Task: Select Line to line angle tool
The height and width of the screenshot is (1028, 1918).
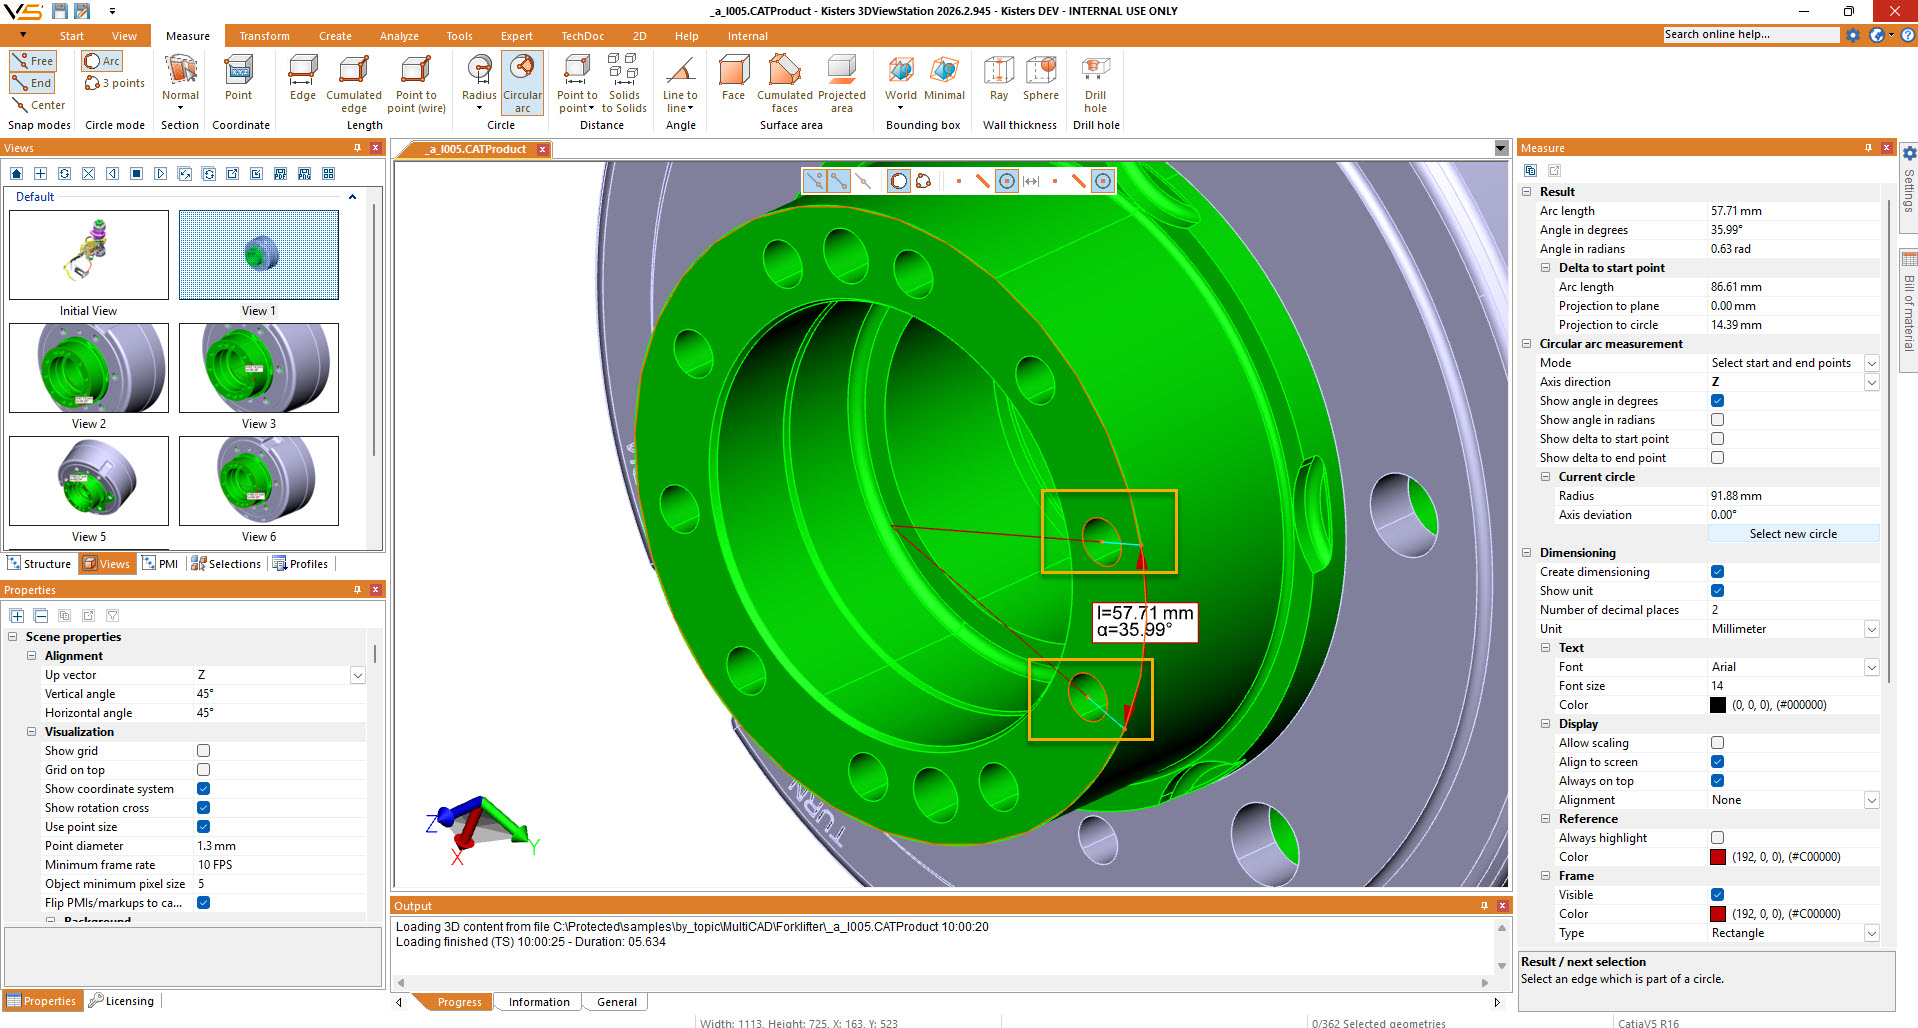Action: [x=680, y=83]
